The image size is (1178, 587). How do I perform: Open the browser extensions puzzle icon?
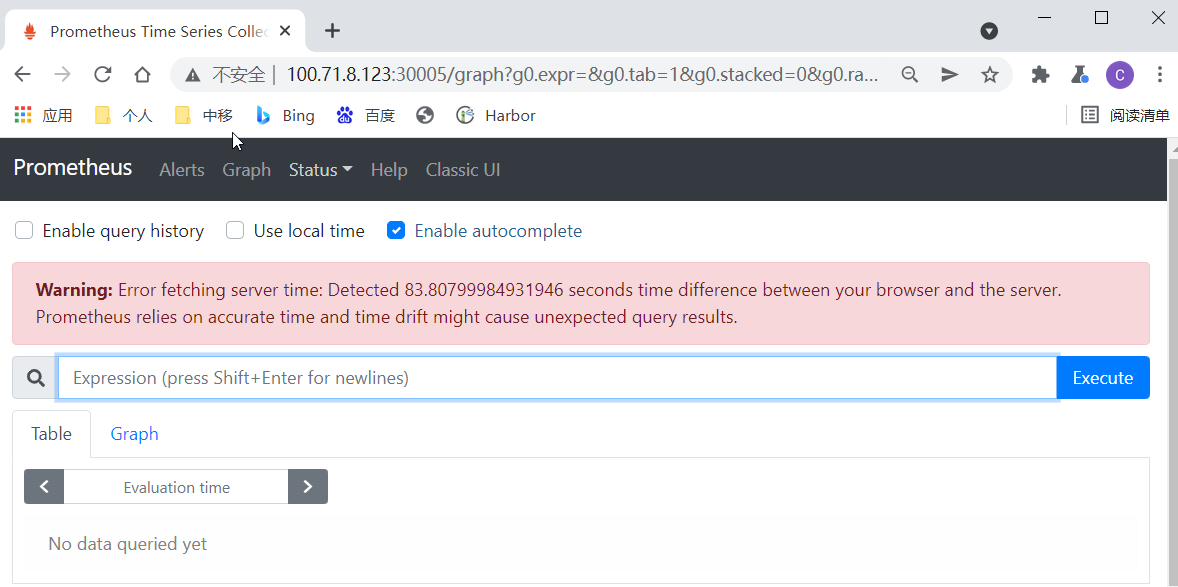[x=1040, y=74]
